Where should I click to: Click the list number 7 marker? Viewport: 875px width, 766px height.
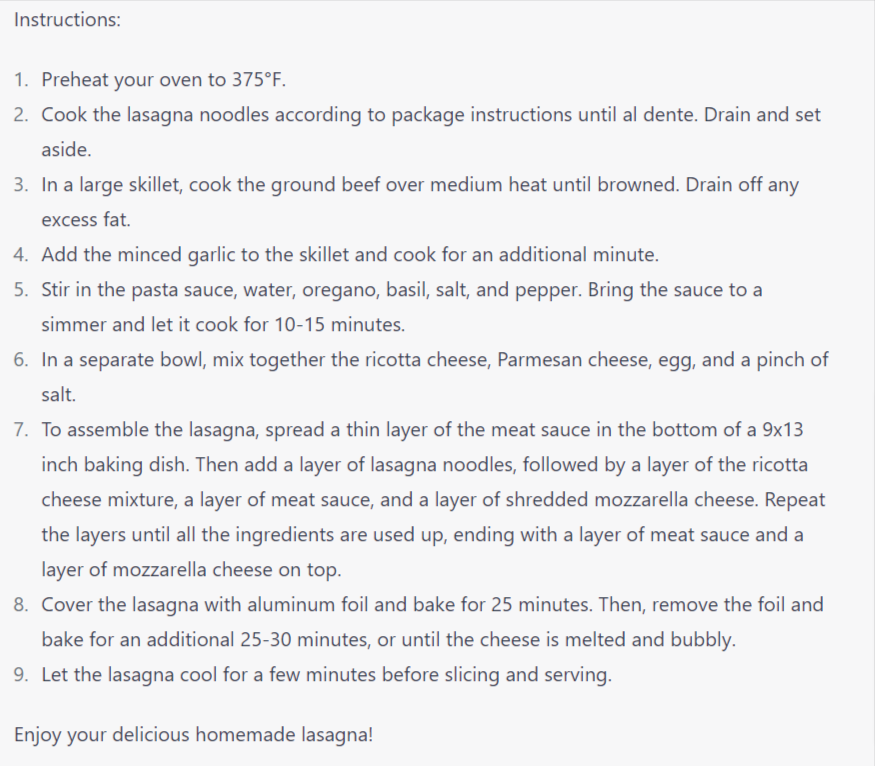point(21,430)
